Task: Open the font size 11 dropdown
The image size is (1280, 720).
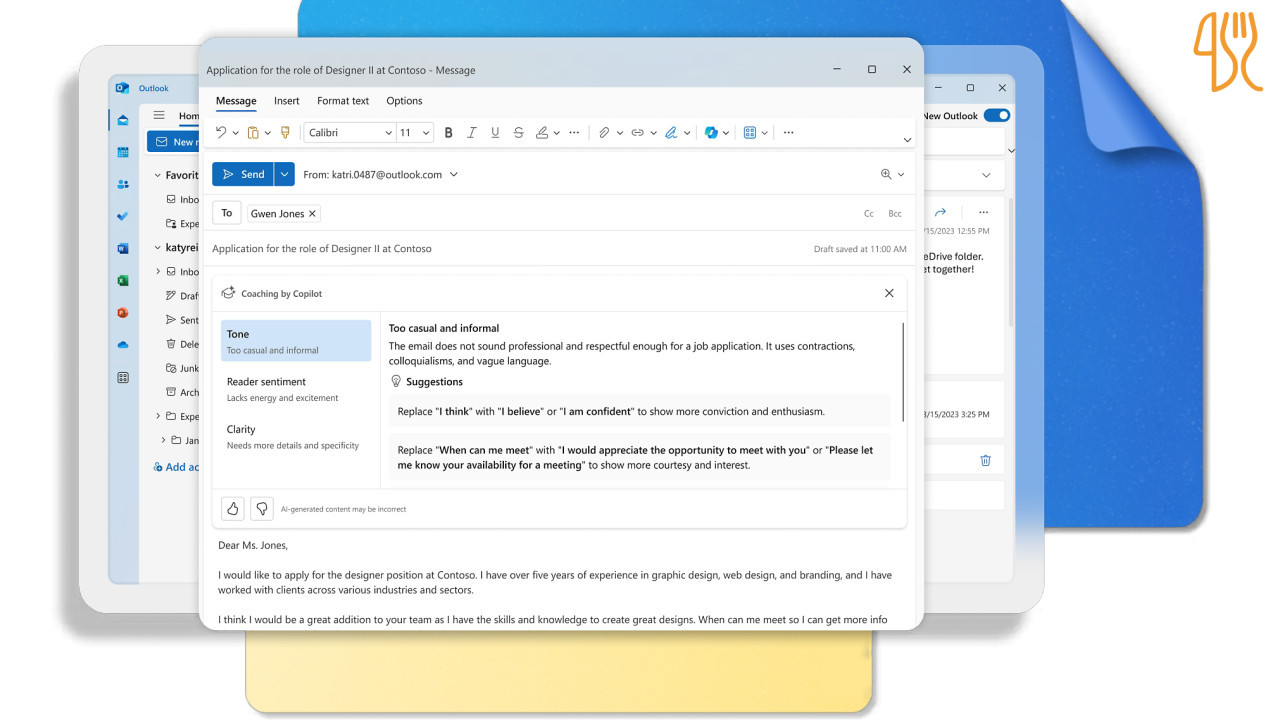Action: point(414,132)
